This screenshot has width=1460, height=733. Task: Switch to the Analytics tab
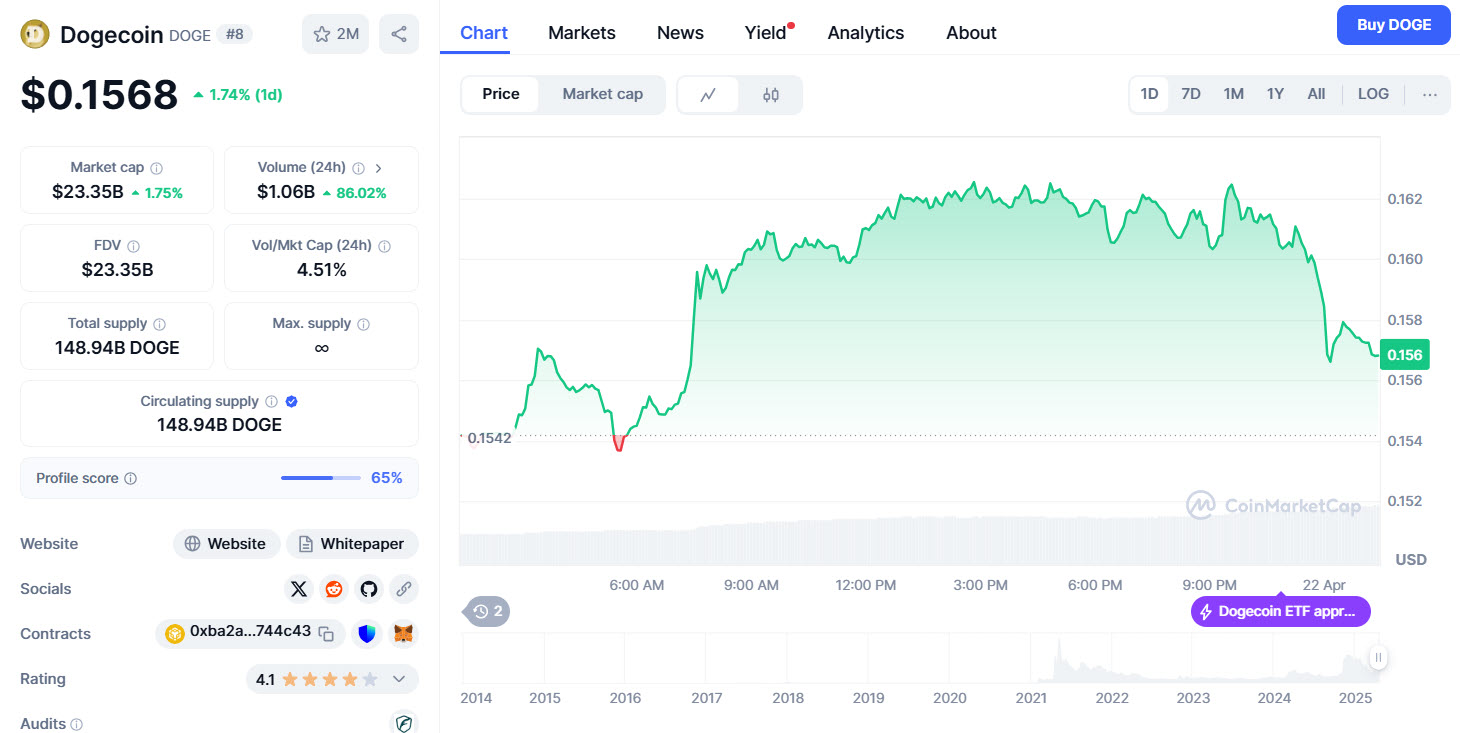click(x=866, y=33)
